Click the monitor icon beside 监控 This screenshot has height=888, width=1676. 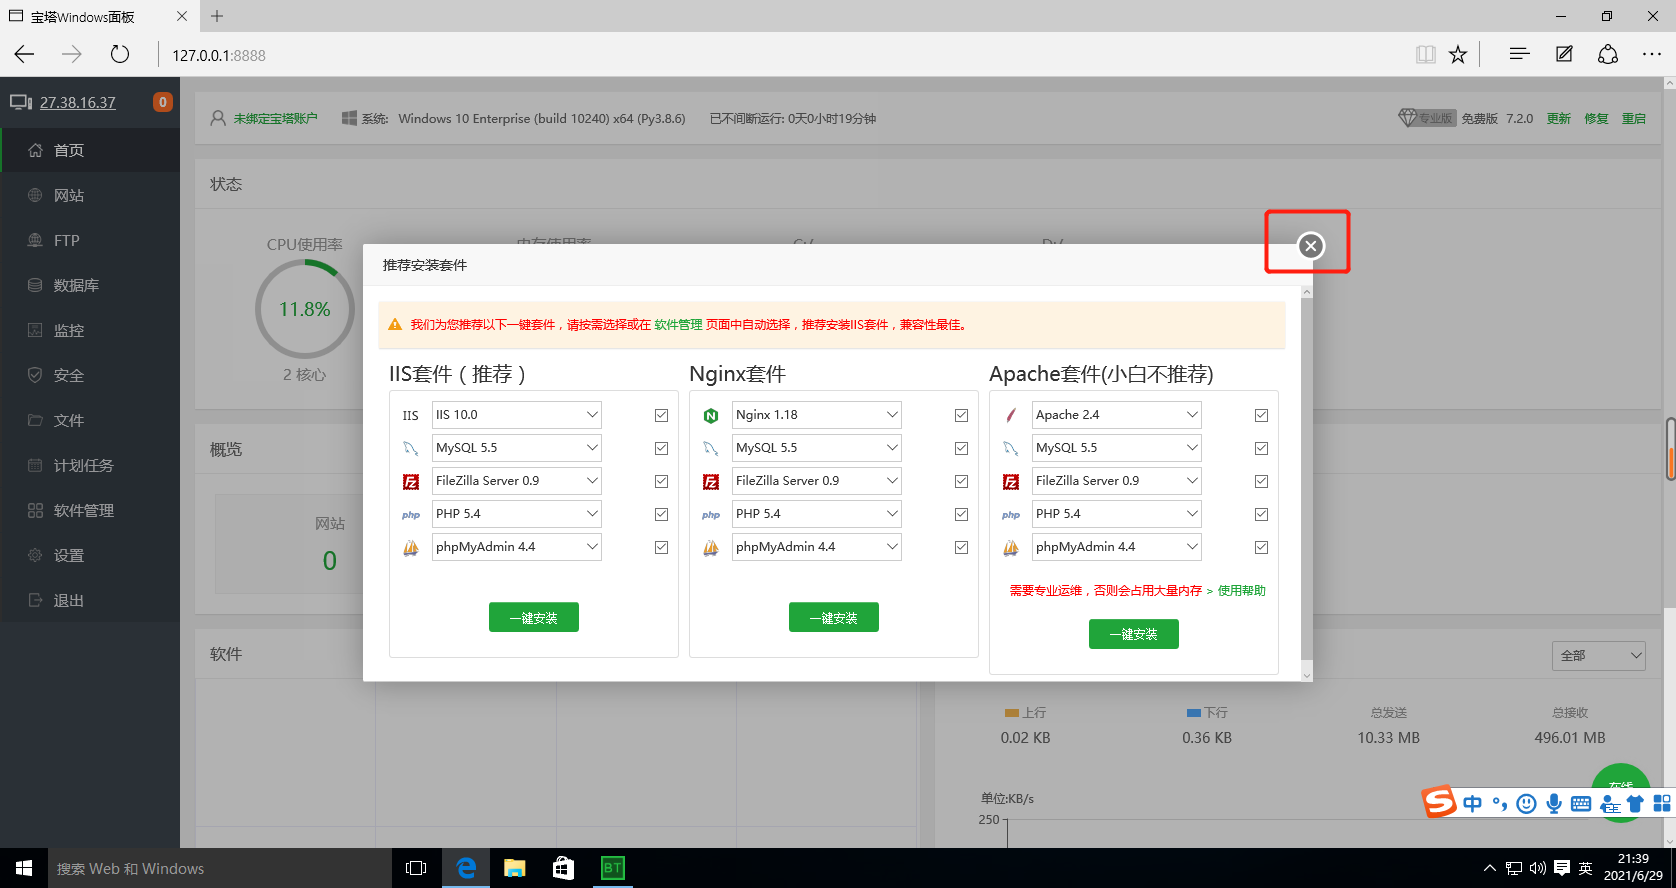coord(35,330)
